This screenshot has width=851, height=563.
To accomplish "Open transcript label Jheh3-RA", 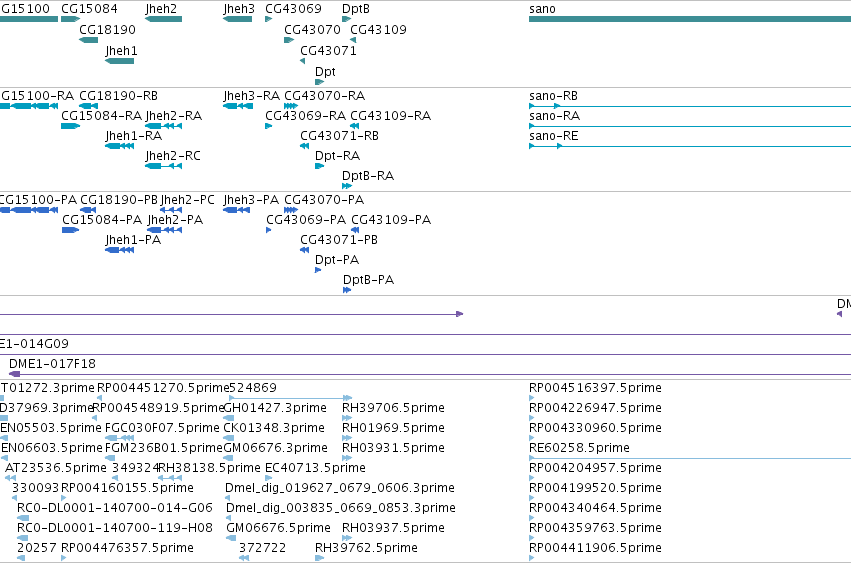I will tap(252, 96).
